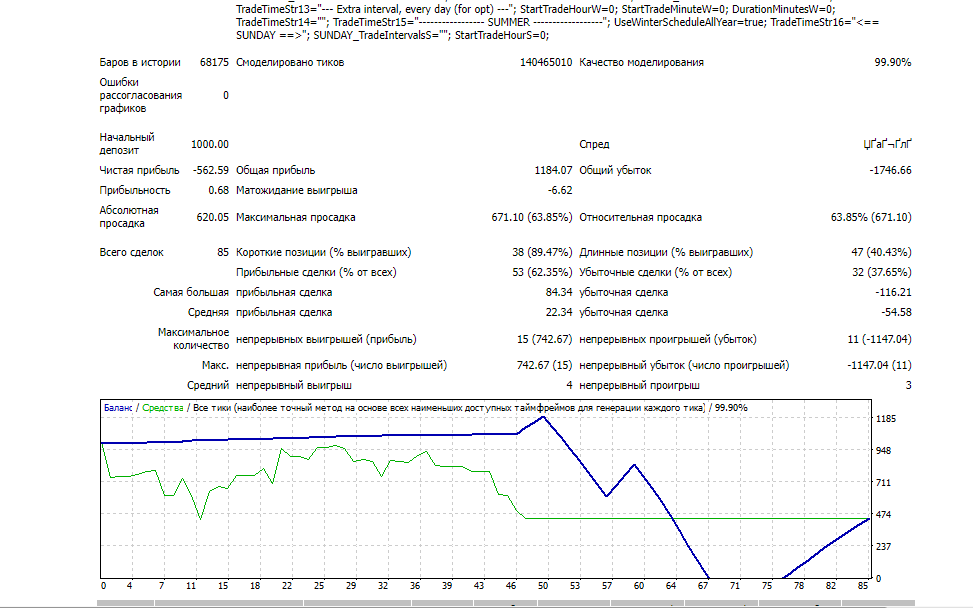The height and width of the screenshot is (608, 973).
Task: Click the 'Максимальная просадка' label
Action: [295, 218]
